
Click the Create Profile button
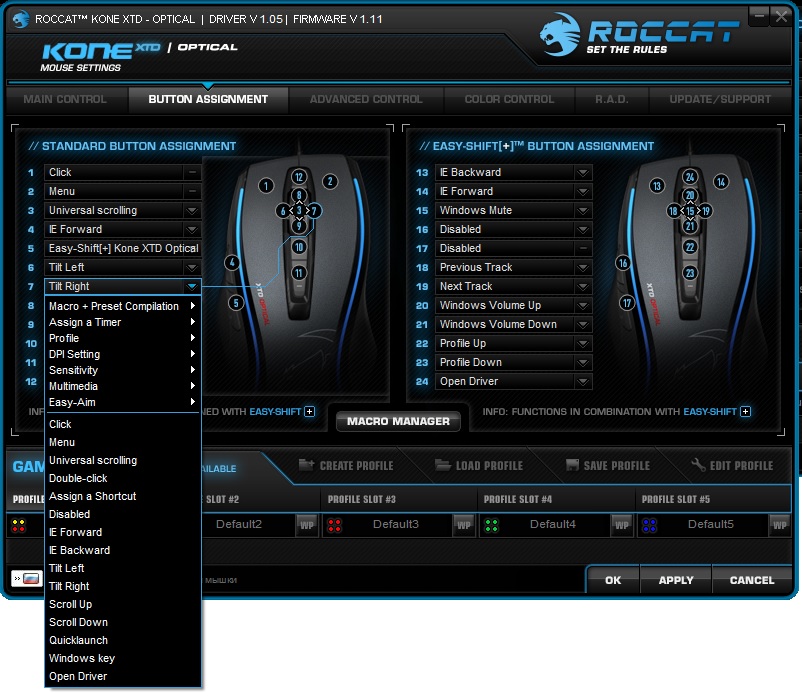[346, 465]
